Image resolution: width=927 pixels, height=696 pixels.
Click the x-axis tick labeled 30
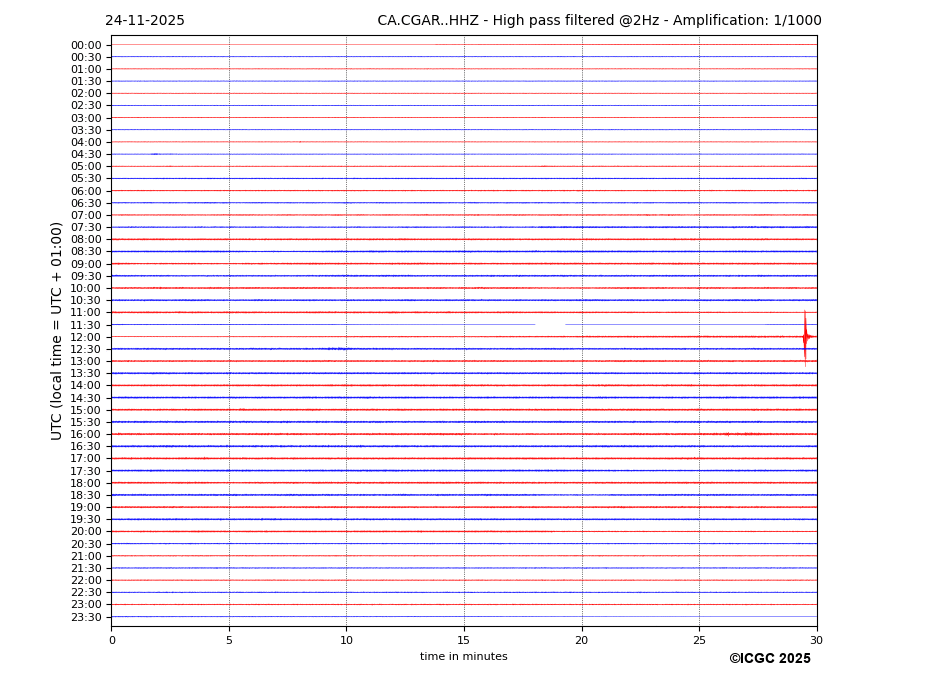[816, 640]
